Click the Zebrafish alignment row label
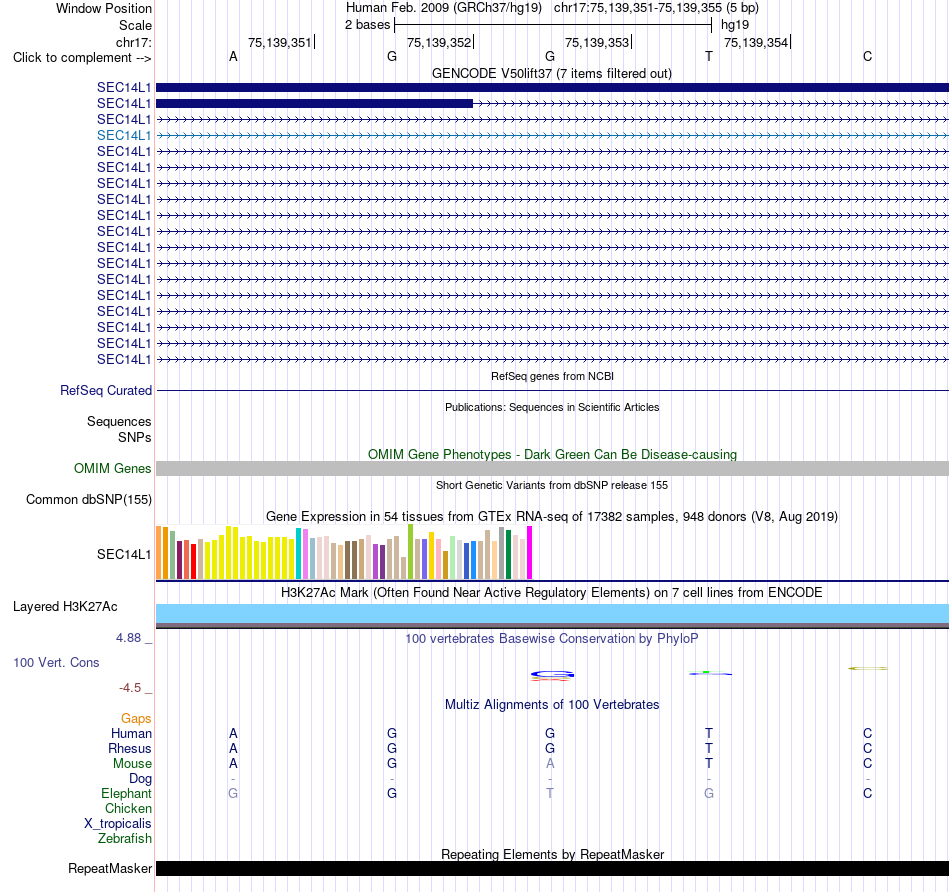Image resolution: width=950 pixels, height=892 pixels. pyautogui.click(x=125, y=838)
